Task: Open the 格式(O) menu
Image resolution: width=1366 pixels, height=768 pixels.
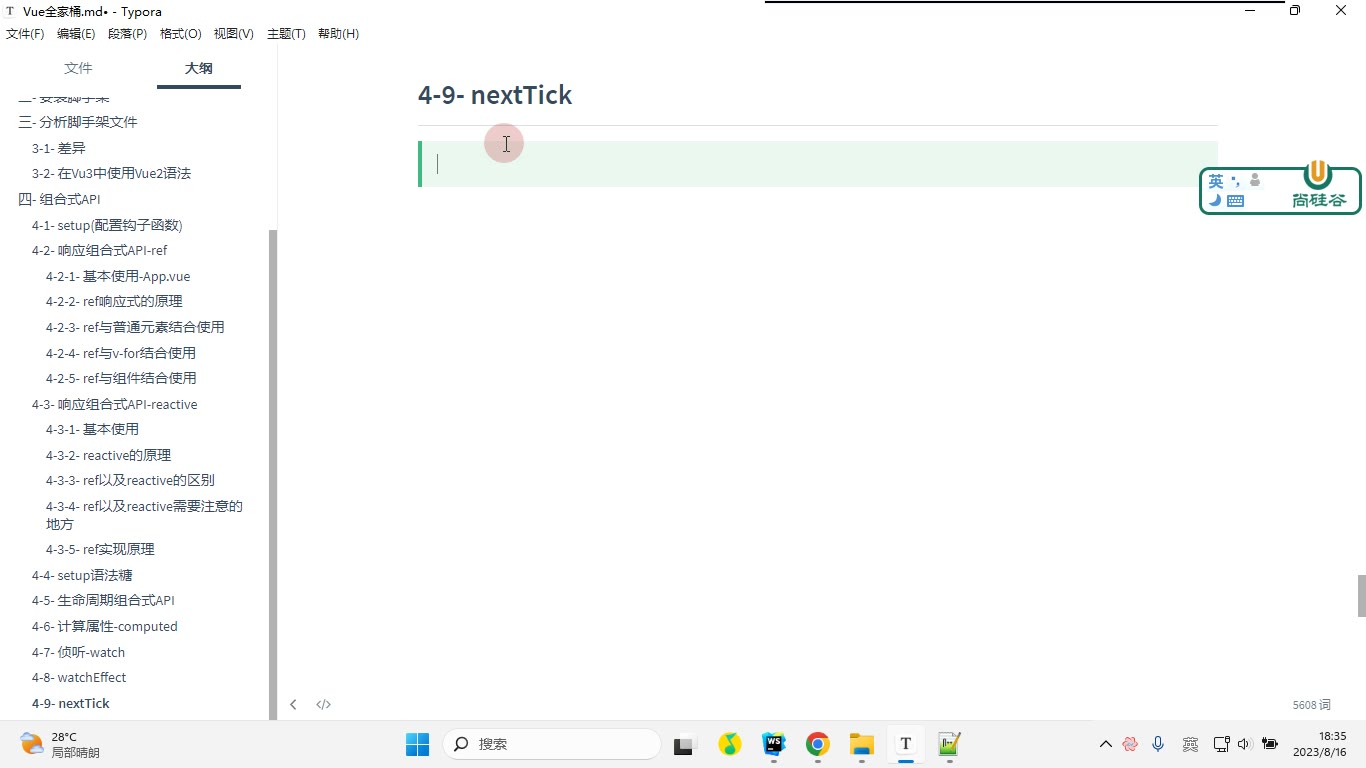Action: [x=180, y=34]
